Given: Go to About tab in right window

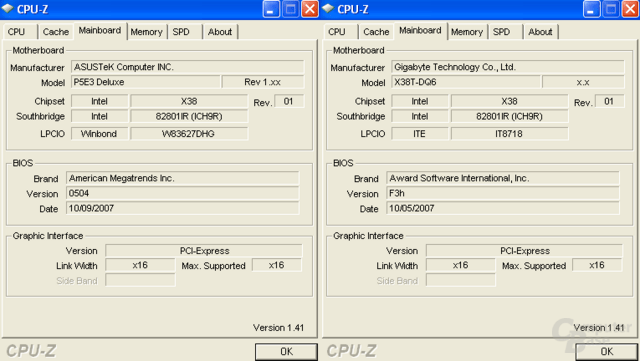Looking at the screenshot, I should tap(540, 32).
